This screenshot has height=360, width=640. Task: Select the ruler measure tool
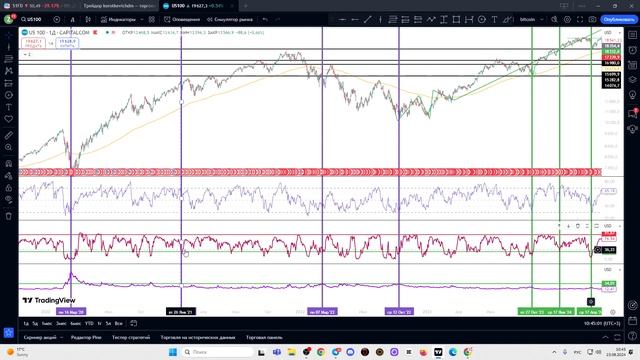(9, 135)
